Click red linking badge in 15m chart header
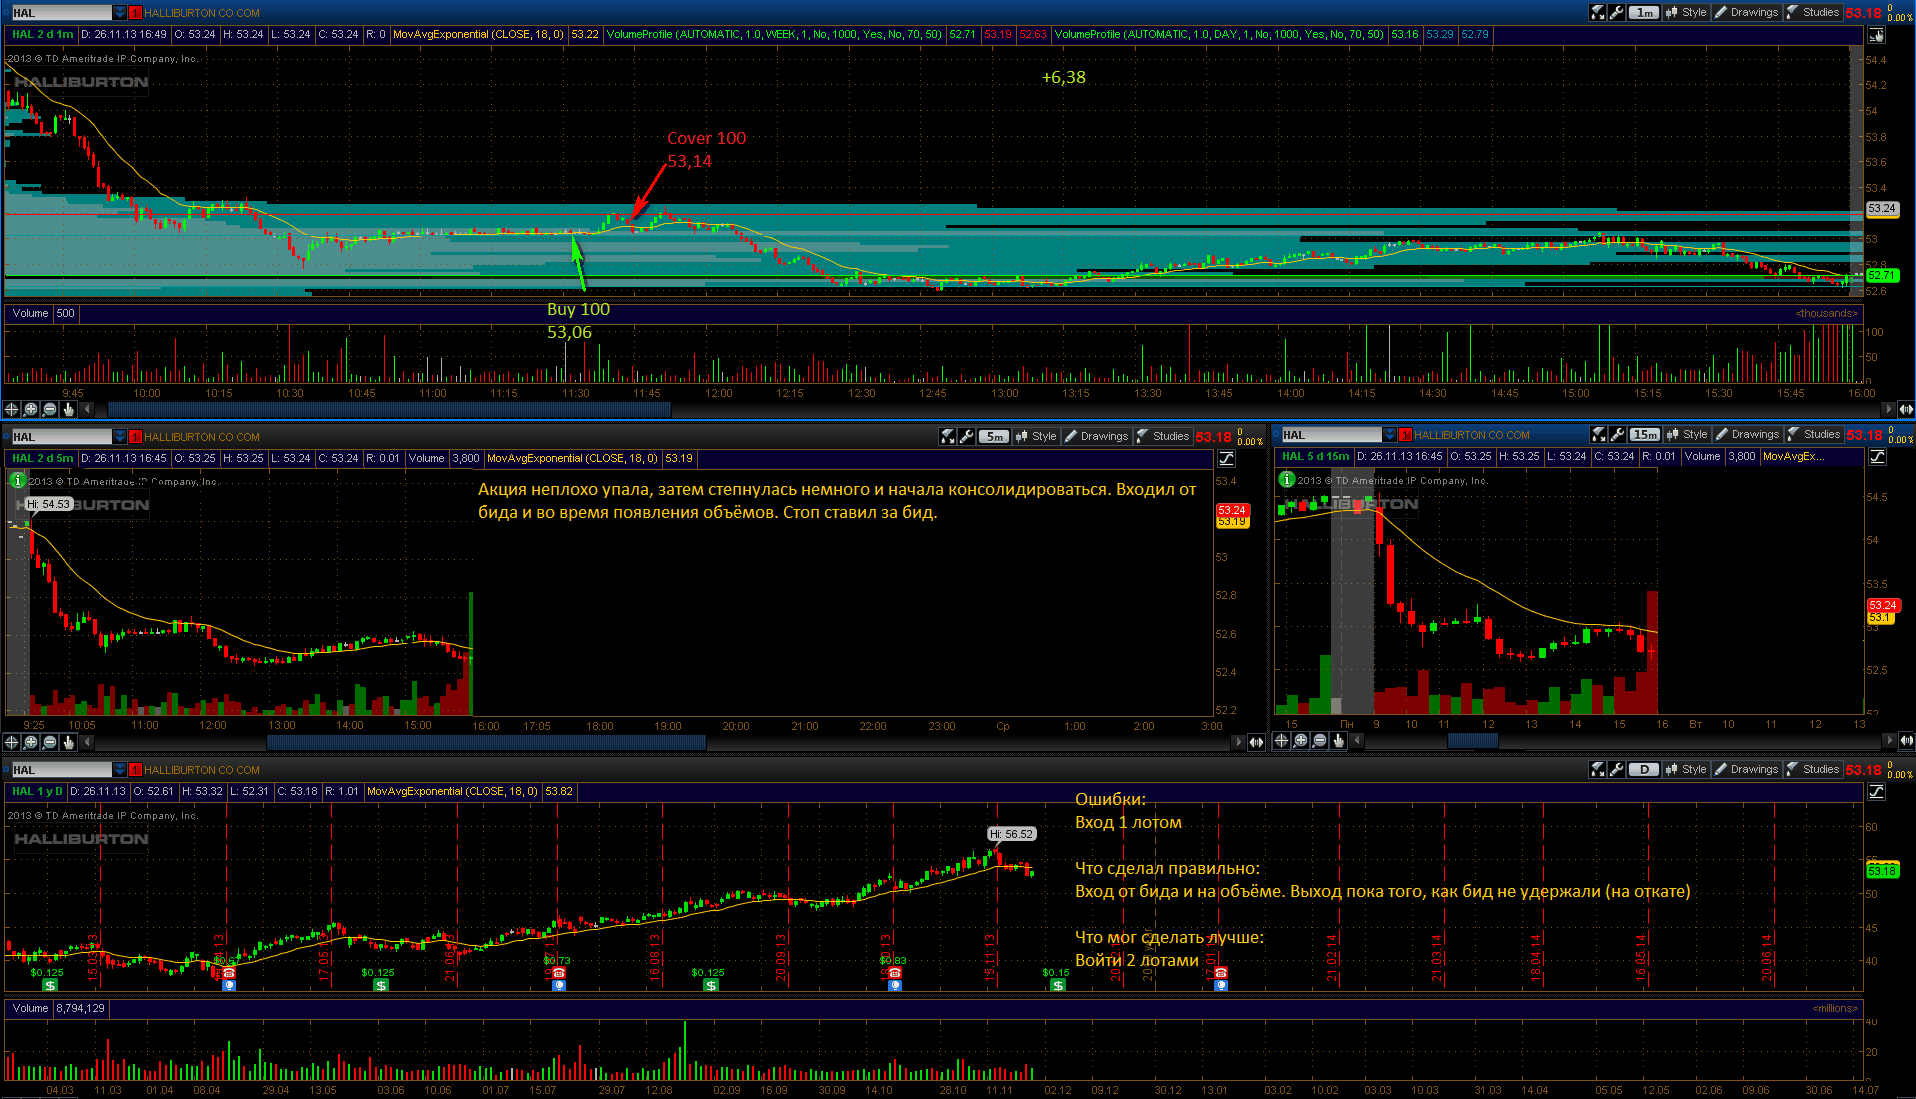Viewport: 1916px width, 1099px height. (1406, 435)
